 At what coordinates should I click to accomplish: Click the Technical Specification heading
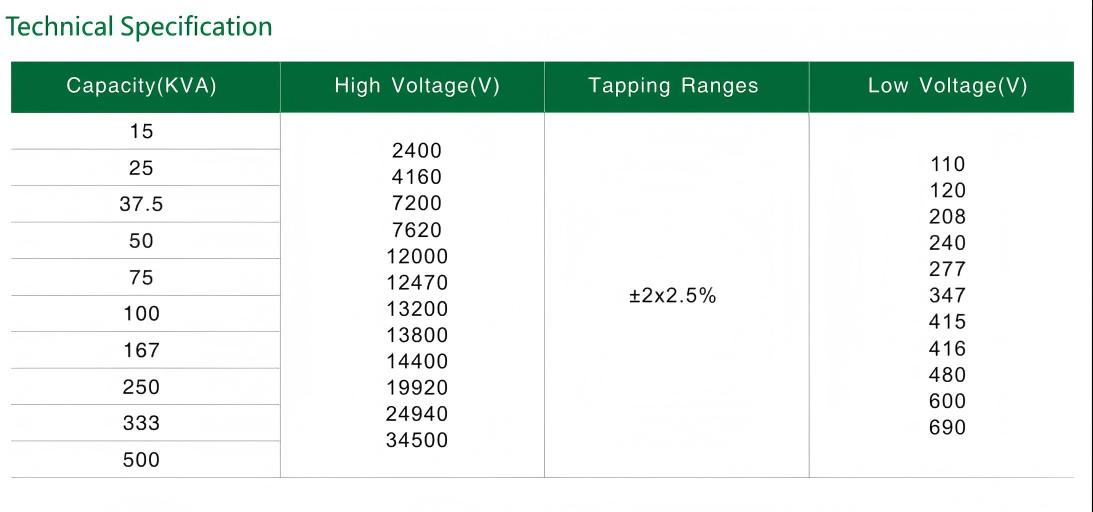(139, 27)
